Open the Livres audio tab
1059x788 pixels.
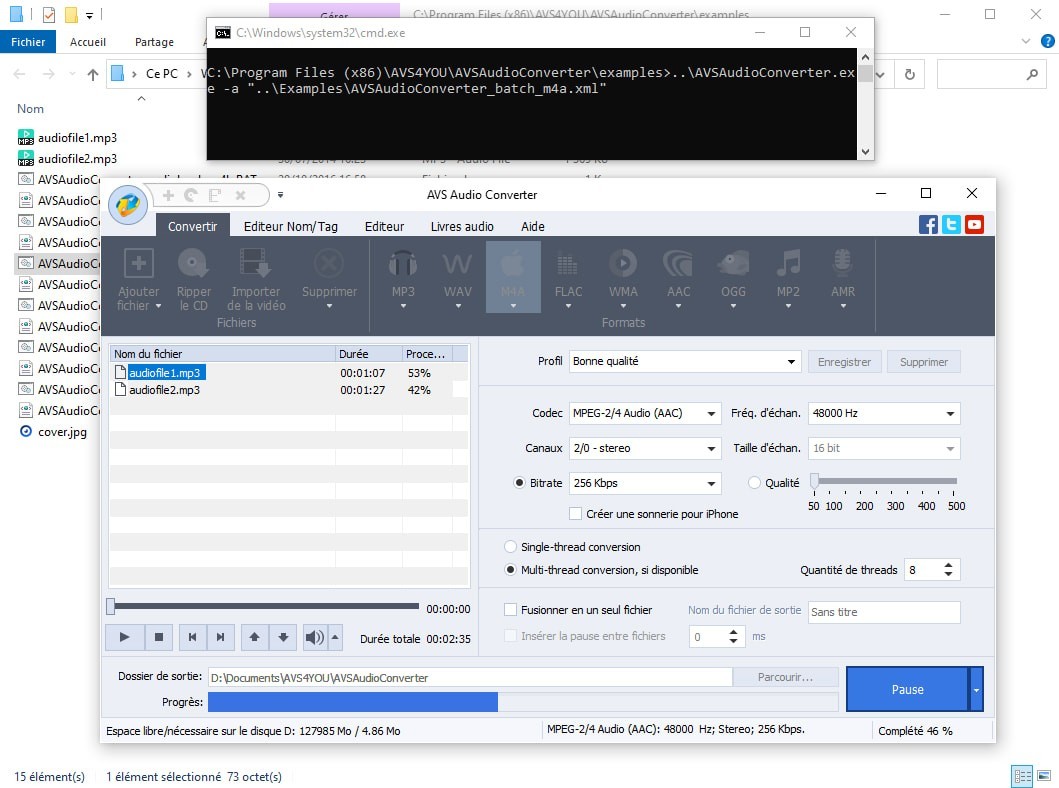point(461,226)
